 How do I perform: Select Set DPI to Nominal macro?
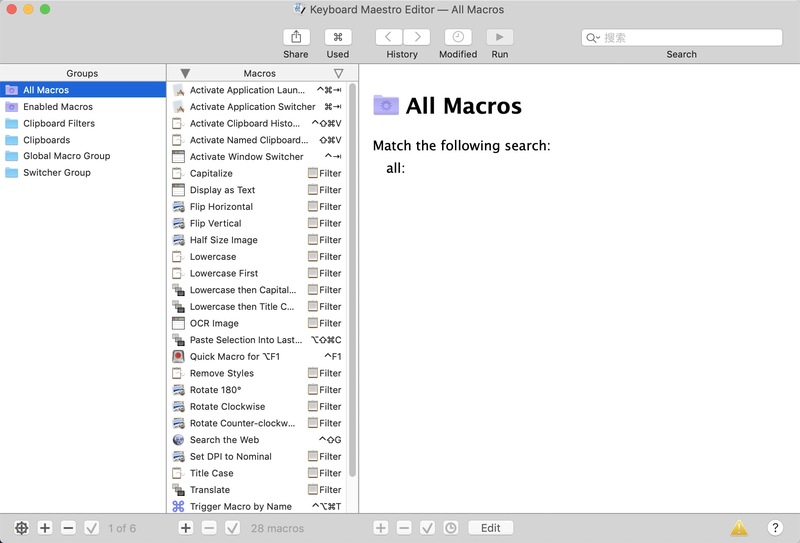pos(258,456)
